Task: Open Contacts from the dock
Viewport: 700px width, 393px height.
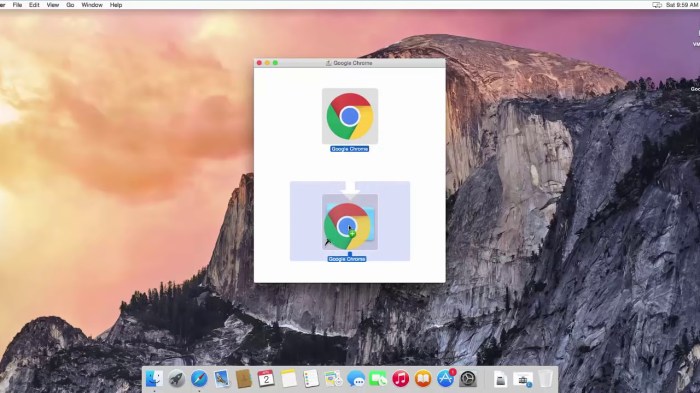Action: (244, 379)
